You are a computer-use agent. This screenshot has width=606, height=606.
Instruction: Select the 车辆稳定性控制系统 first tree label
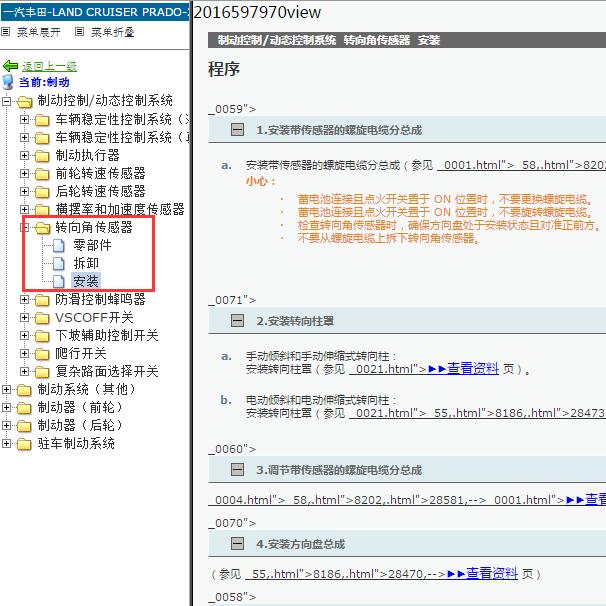click(121, 119)
